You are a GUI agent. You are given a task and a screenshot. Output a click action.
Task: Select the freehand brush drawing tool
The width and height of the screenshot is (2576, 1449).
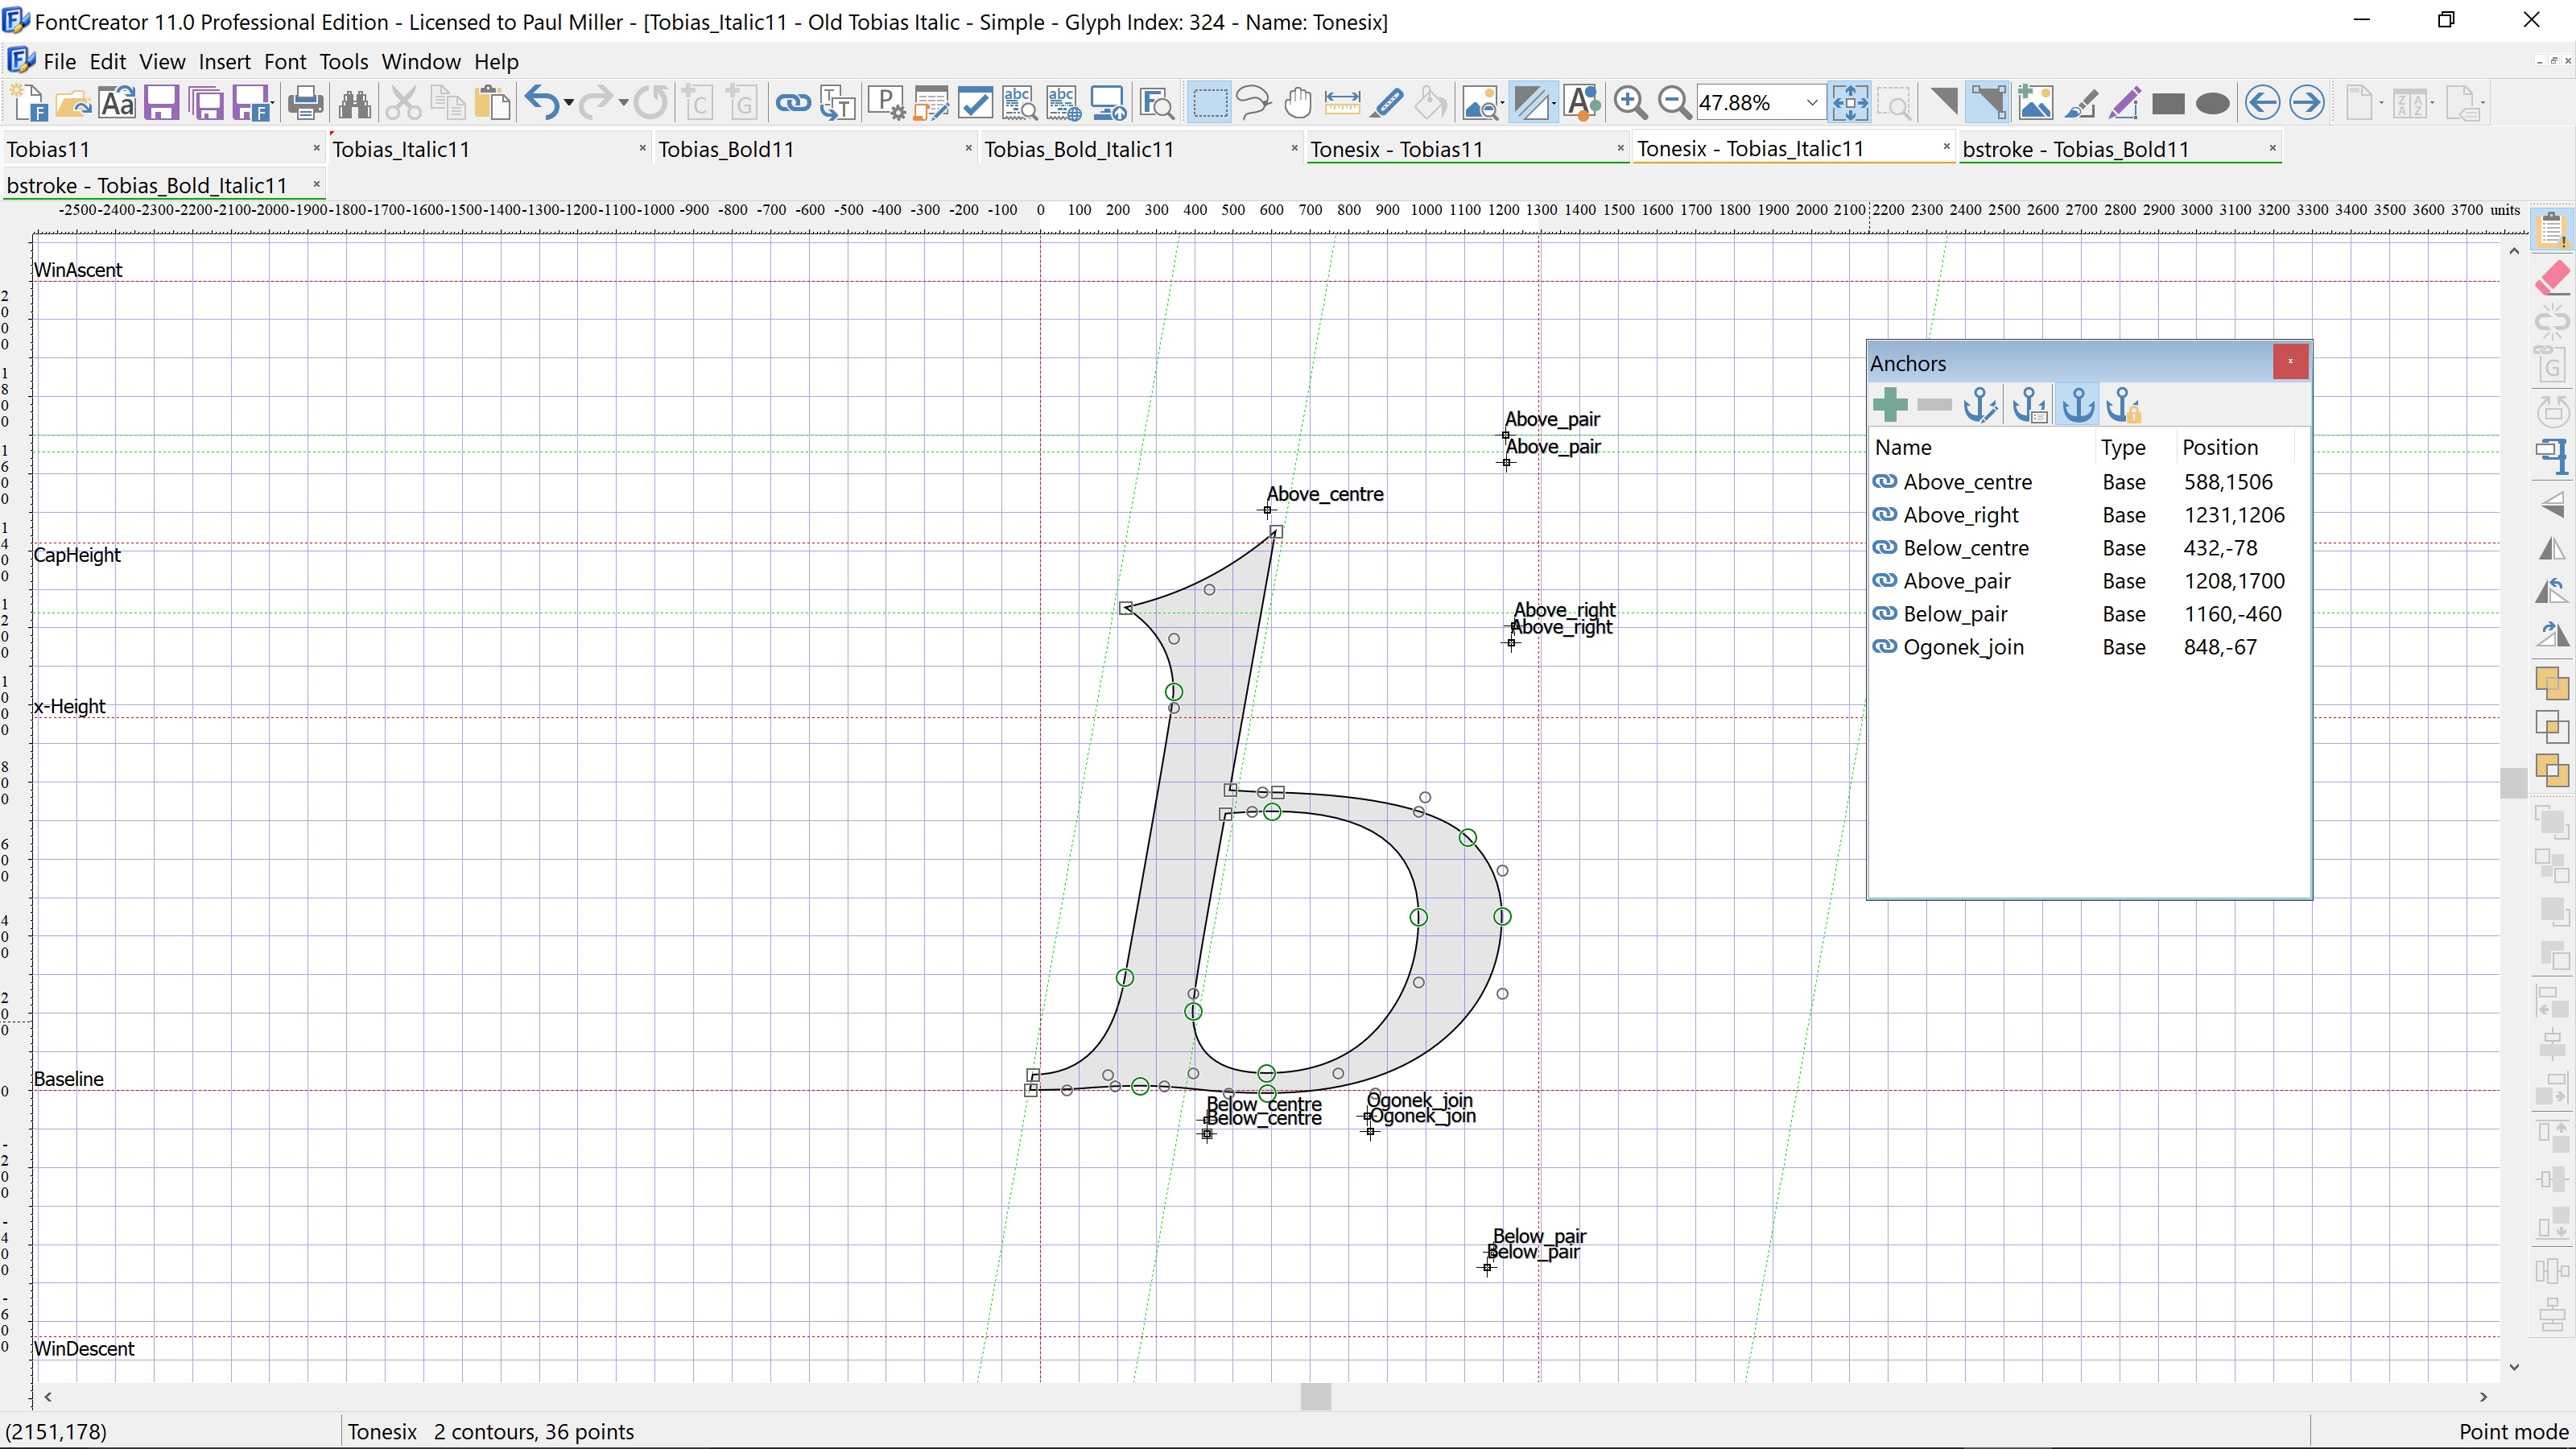2080,102
